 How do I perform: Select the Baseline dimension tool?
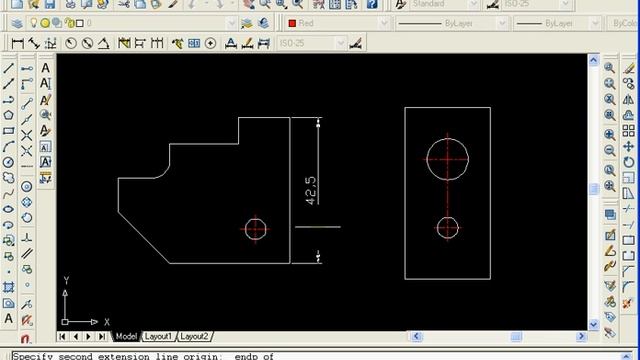coord(140,43)
